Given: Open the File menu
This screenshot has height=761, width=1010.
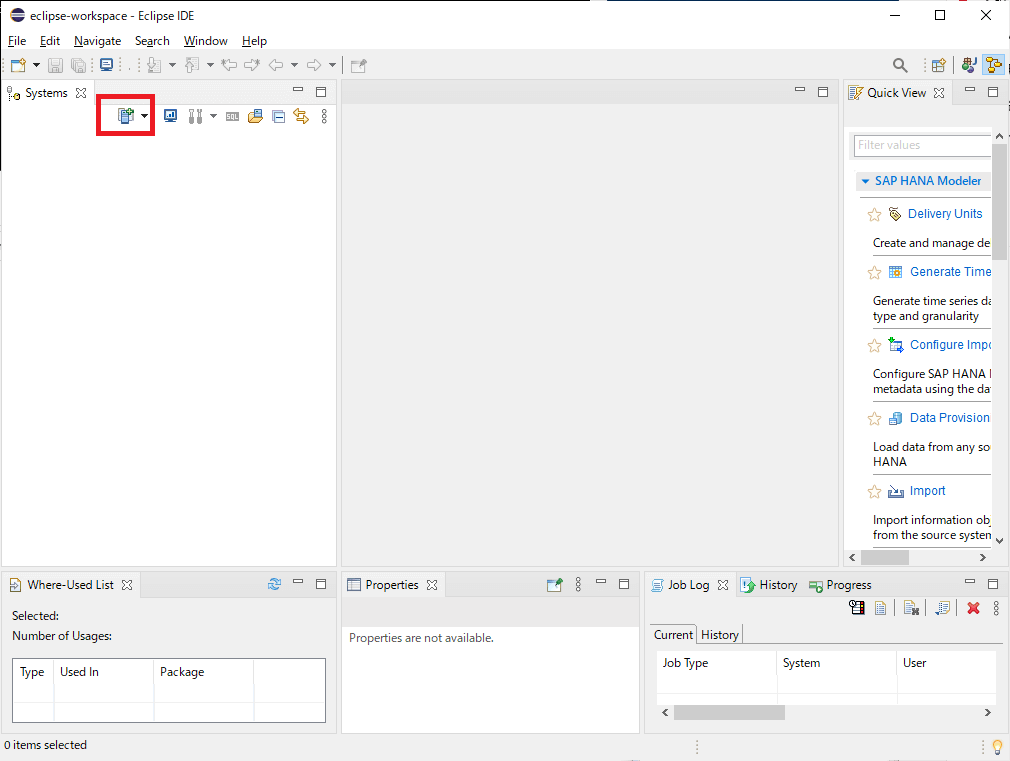Looking at the screenshot, I should (17, 41).
